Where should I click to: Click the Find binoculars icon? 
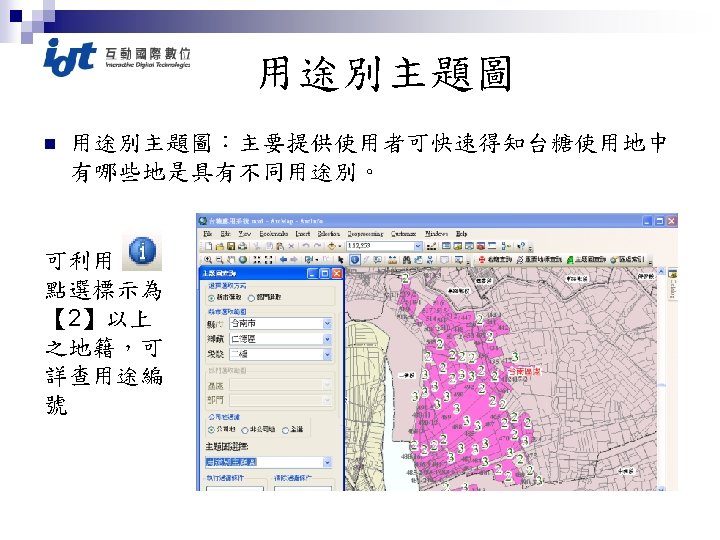pos(407,260)
